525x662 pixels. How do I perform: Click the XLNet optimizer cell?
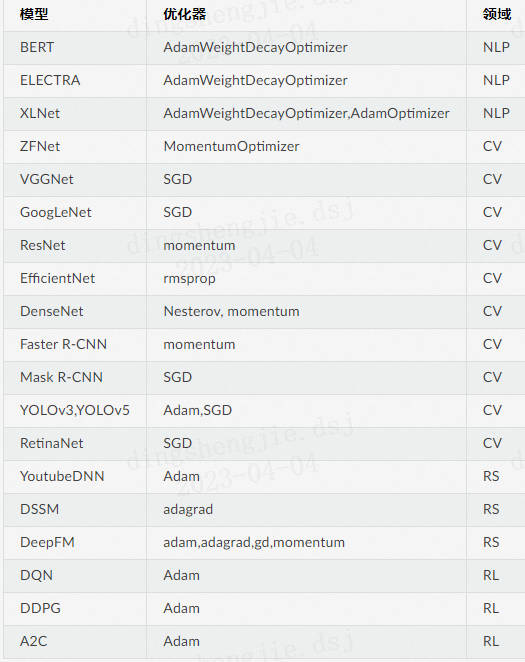306,113
